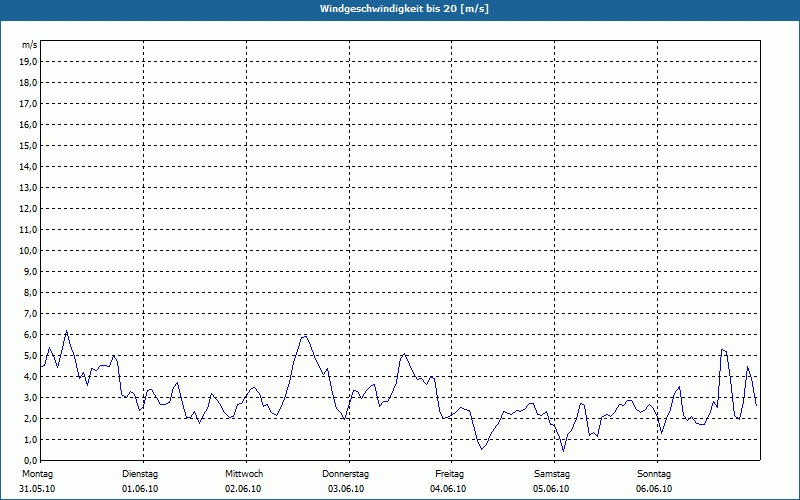This screenshot has height=500, width=800.
Task: Click the date 03.06.10
Action: pyautogui.click(x=346, y=489)
